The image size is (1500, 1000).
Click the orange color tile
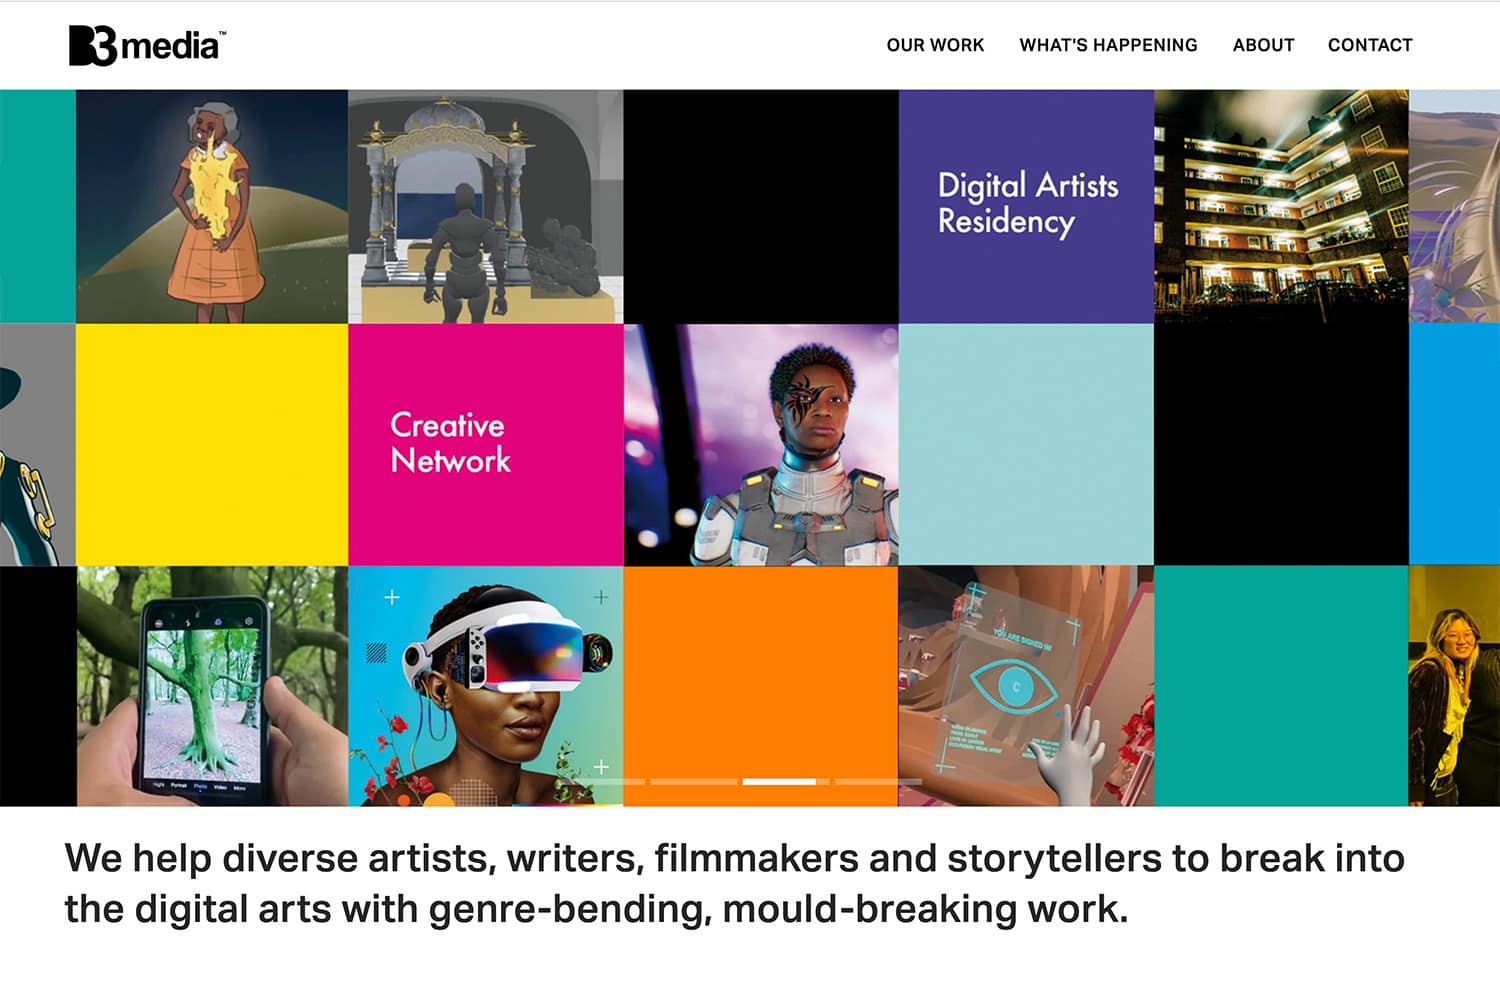coord(761,686)
